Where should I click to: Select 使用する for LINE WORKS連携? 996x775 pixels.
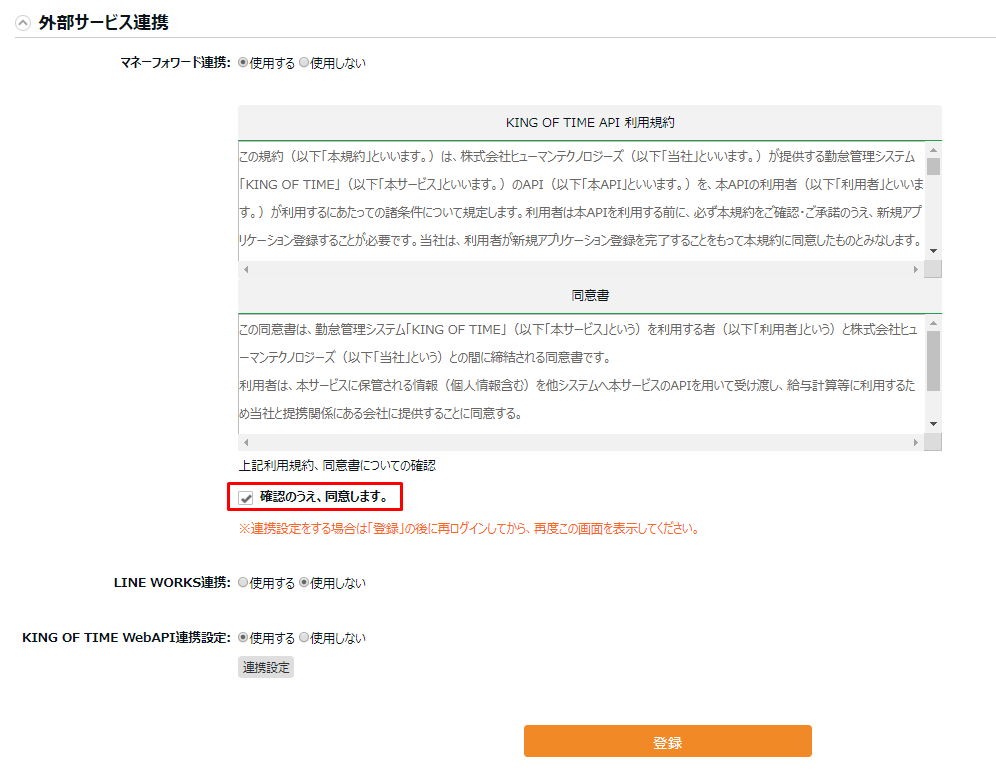coord(243,582)
